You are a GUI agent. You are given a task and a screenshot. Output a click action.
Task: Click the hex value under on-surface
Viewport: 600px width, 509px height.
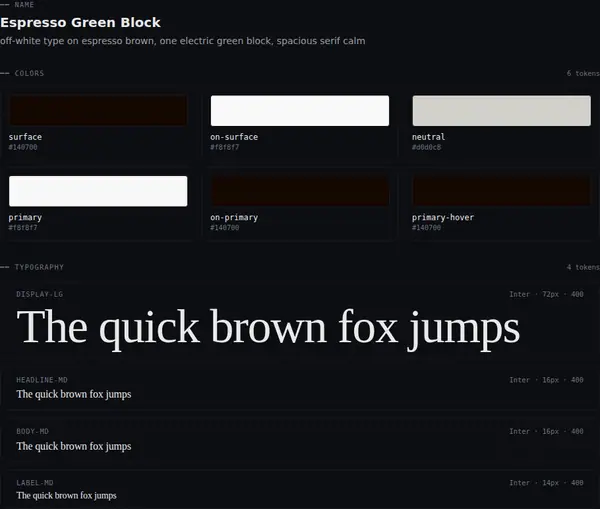click(x=225, y=147)
